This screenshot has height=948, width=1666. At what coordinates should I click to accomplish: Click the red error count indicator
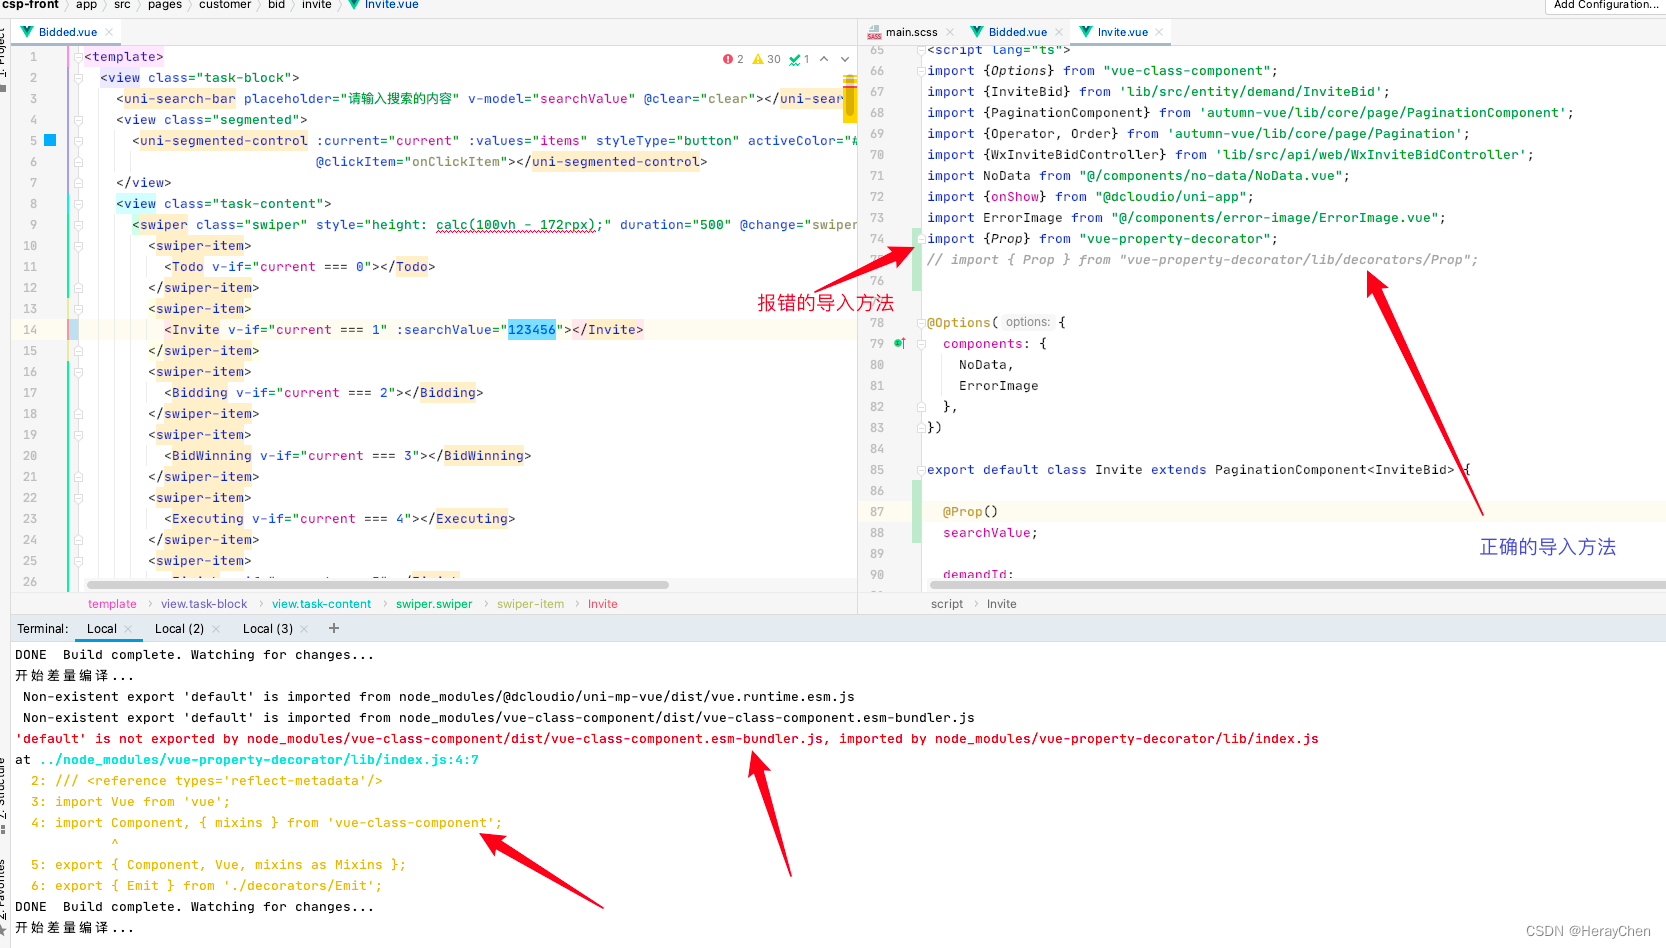[x=733, y=59]
